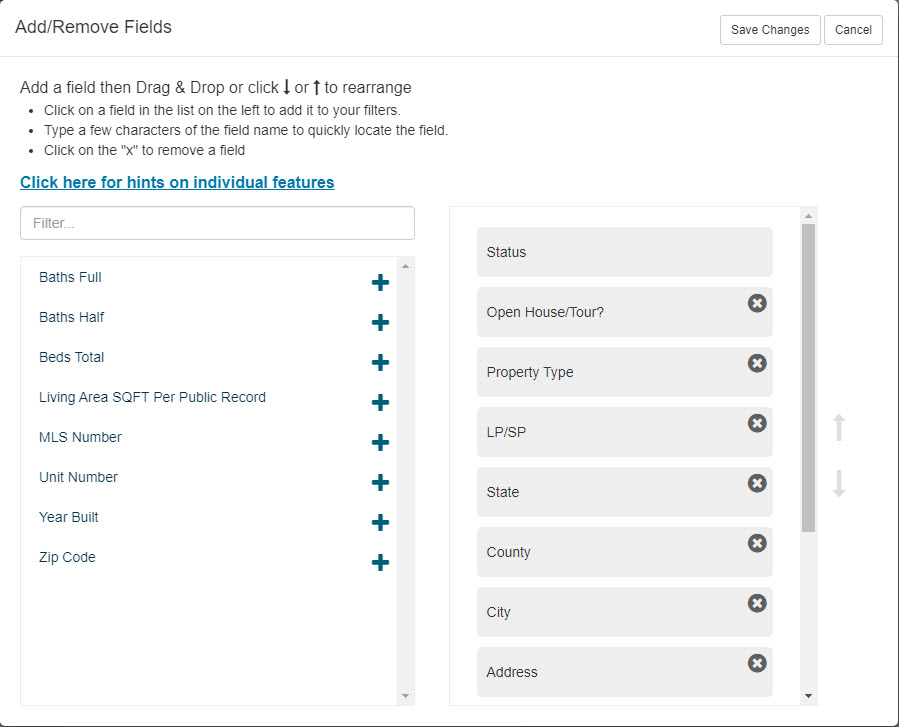Move selected field up with arrow
The width and height of the screenshot is (899, 727).
(x=839, y=428)
